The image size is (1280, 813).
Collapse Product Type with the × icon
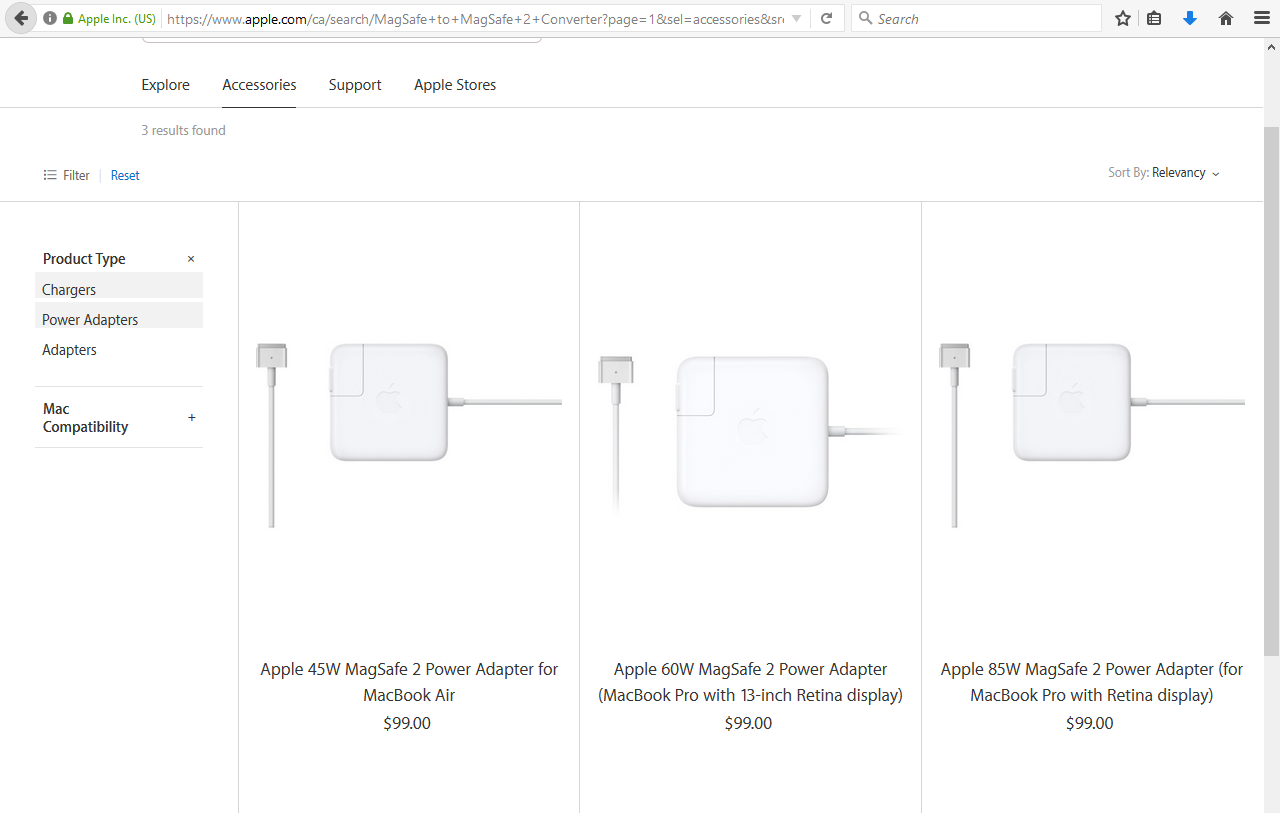tap(191, 259)
